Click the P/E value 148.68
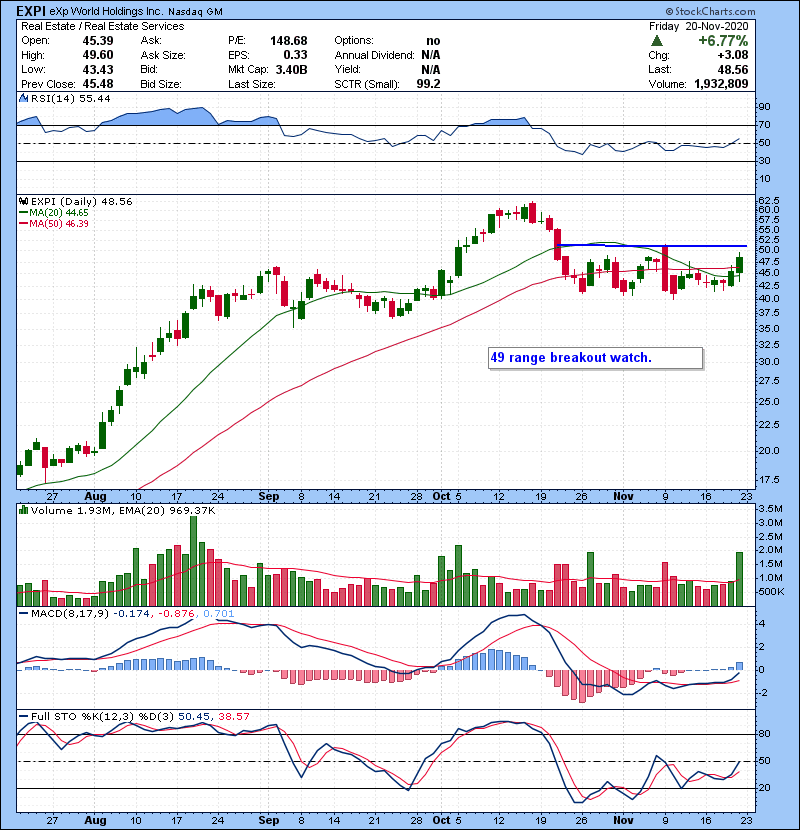Image resolution: width=800 pixels, height=830 pixels. (289, 41)
